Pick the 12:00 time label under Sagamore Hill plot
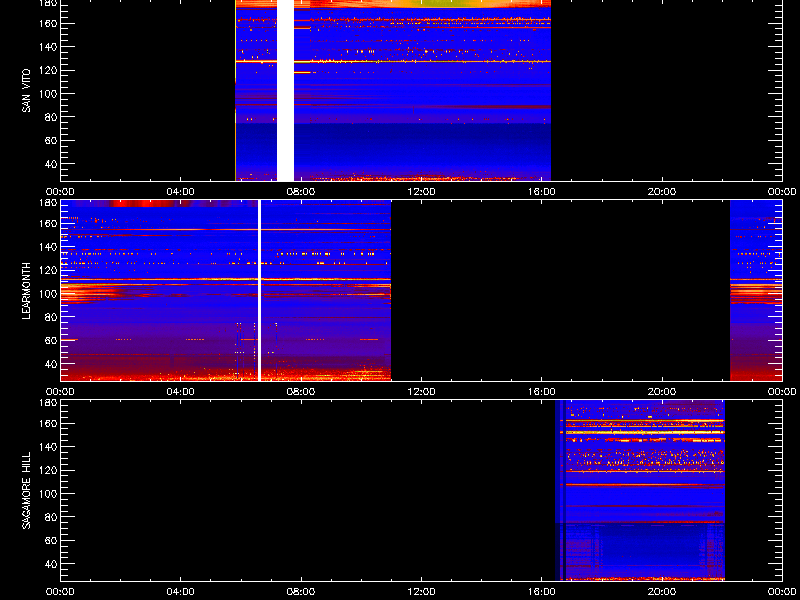Image resolution: width=800 pixels, height=600 pixels. (421, 592)
